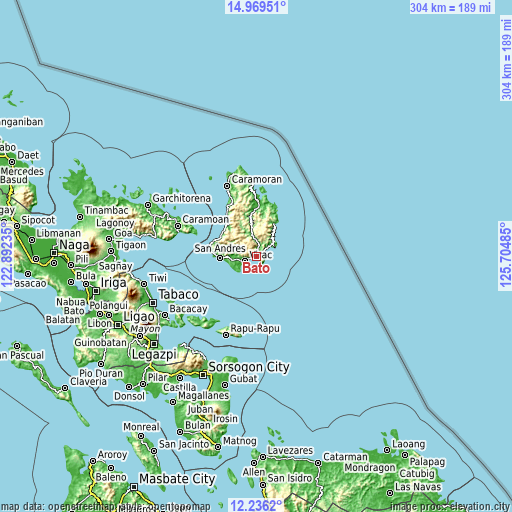The width and height of the screenshot is (512, 512).
Task: Click the Masbate City square marker
Action: (134, 487)
